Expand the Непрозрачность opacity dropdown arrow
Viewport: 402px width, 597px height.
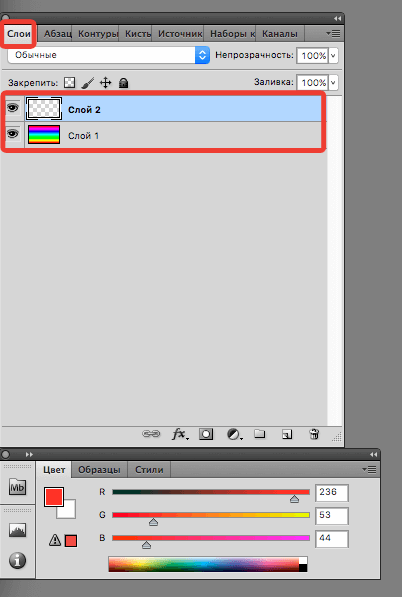point(333,56)
